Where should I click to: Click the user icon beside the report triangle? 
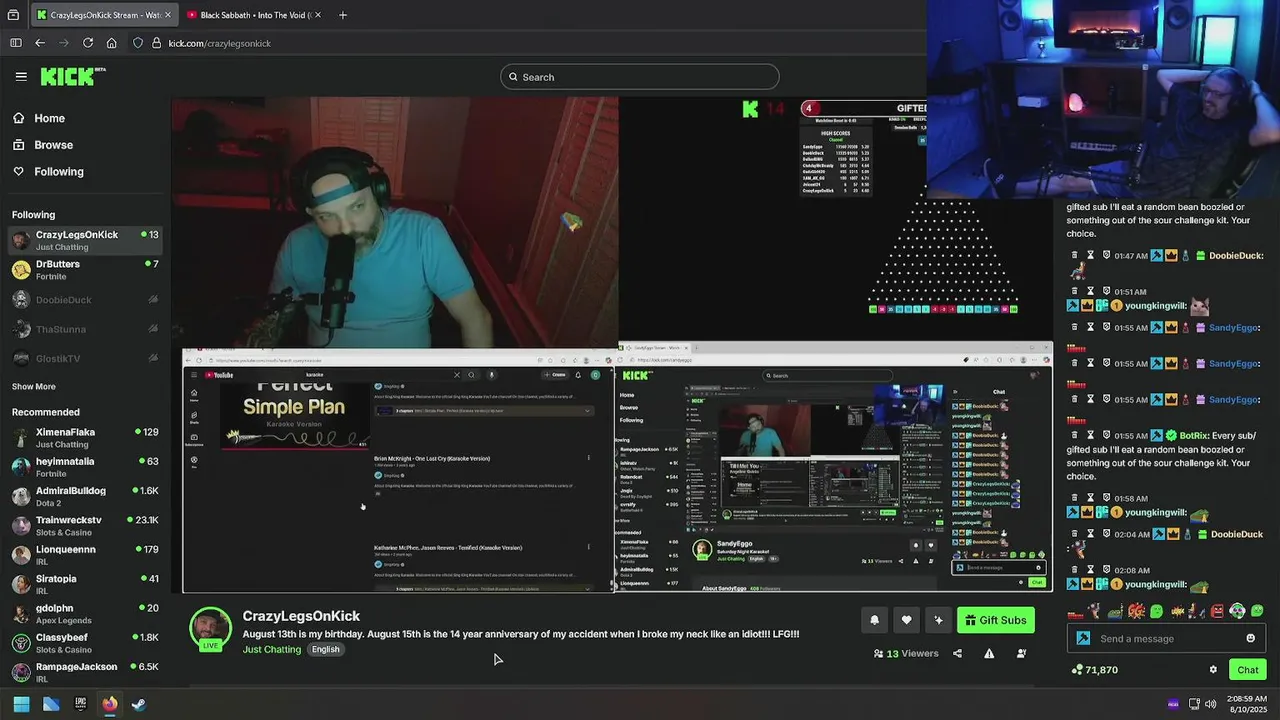coord(1021,653)
